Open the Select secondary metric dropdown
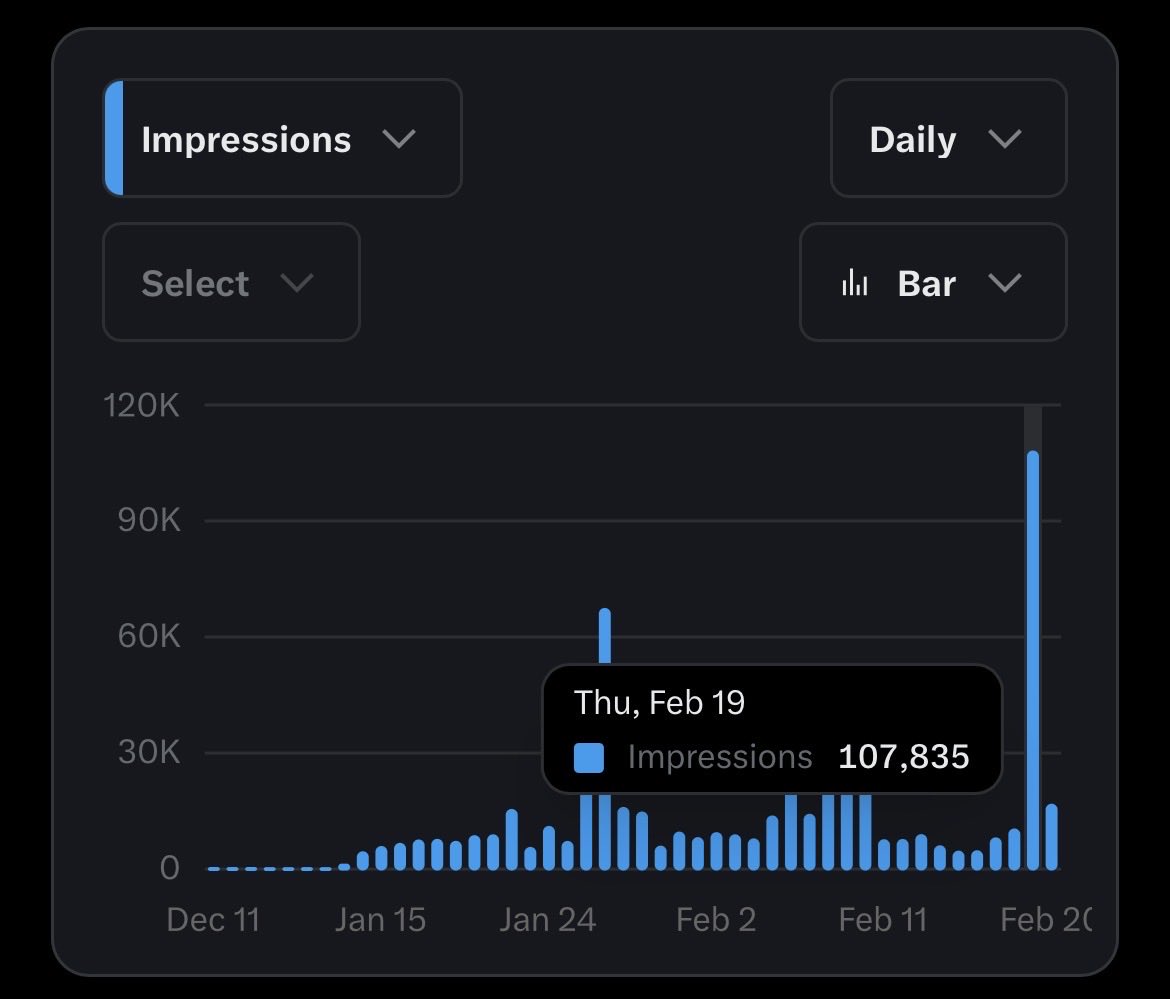 pyautogui.click(x=231, y=282)
